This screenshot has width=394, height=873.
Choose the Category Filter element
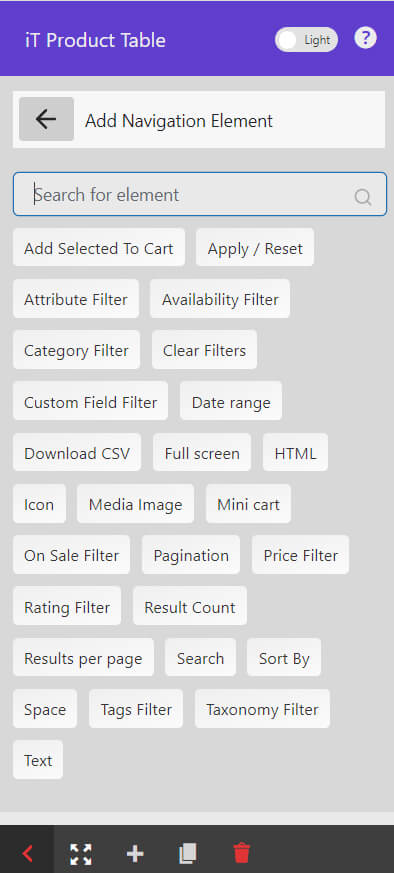(x=76, y=350)
